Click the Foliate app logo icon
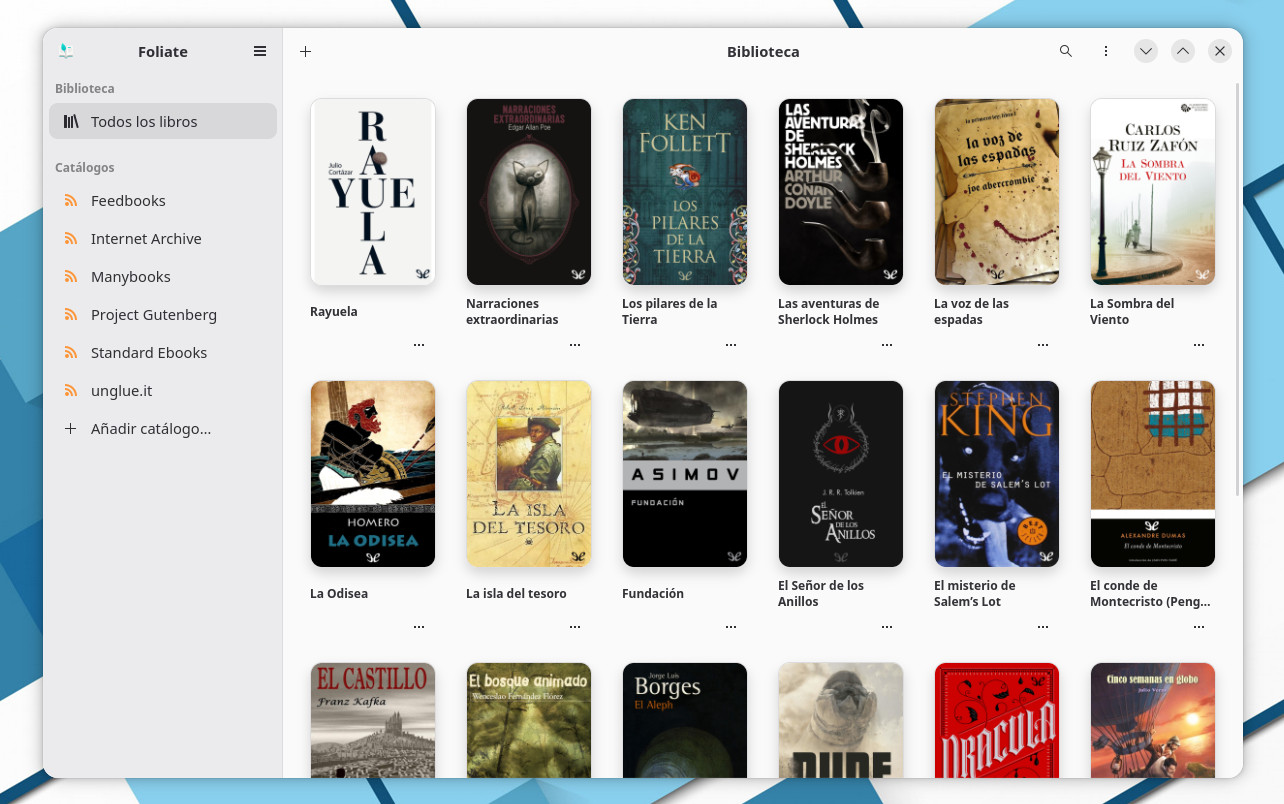Image resolution: width=1284 pixels, height=804 pixels. 66,51
